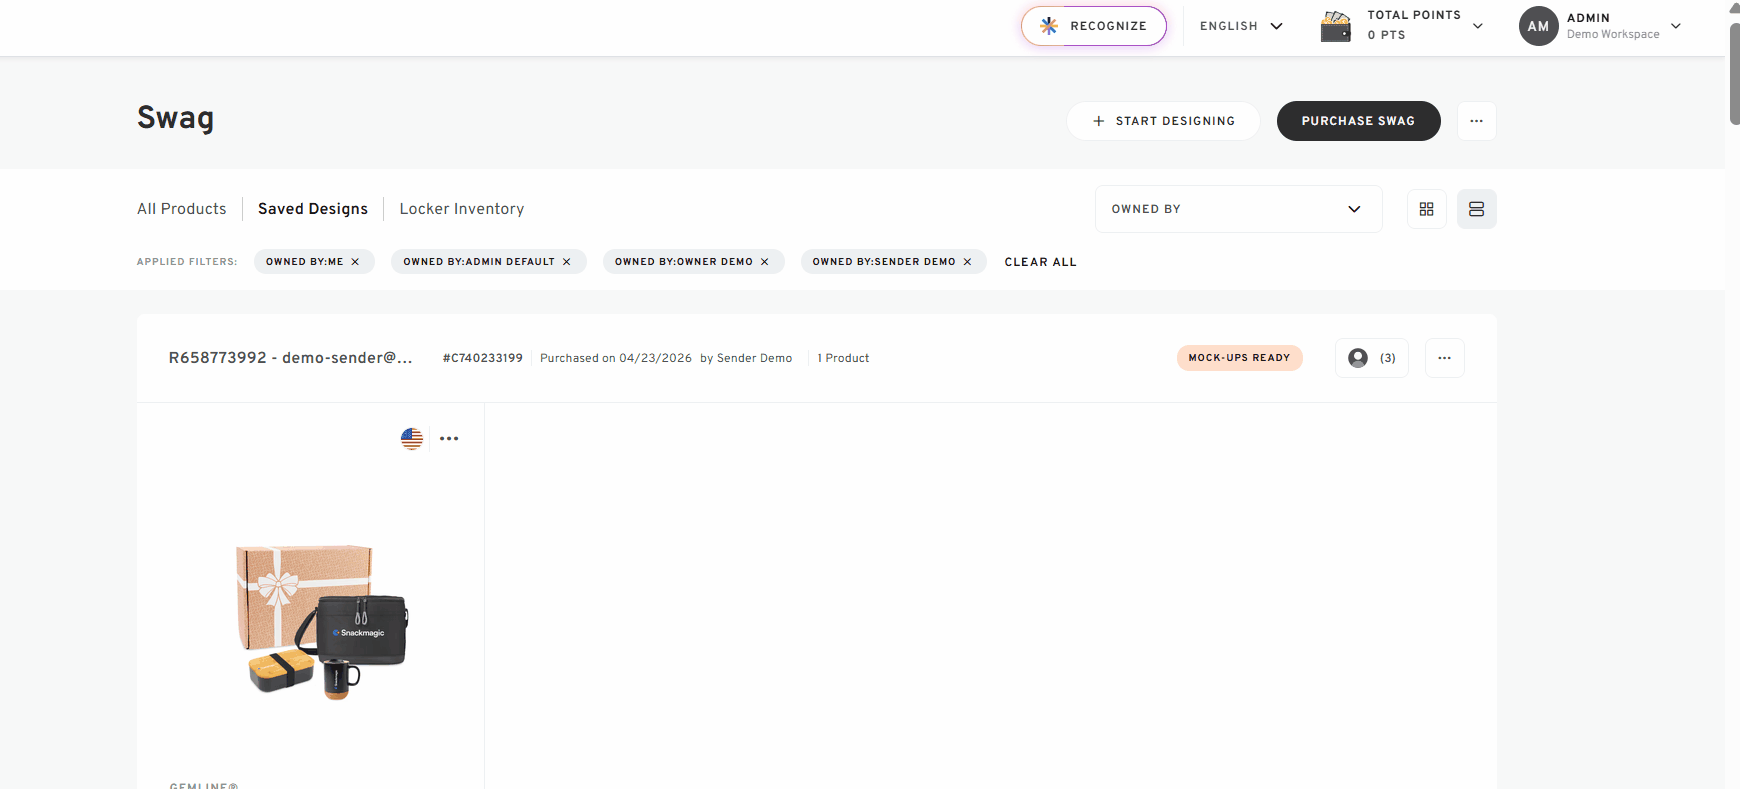This screenshot has height=789, width=1740.
Task: Click the 1 Product label
Action: click(843, 358)
